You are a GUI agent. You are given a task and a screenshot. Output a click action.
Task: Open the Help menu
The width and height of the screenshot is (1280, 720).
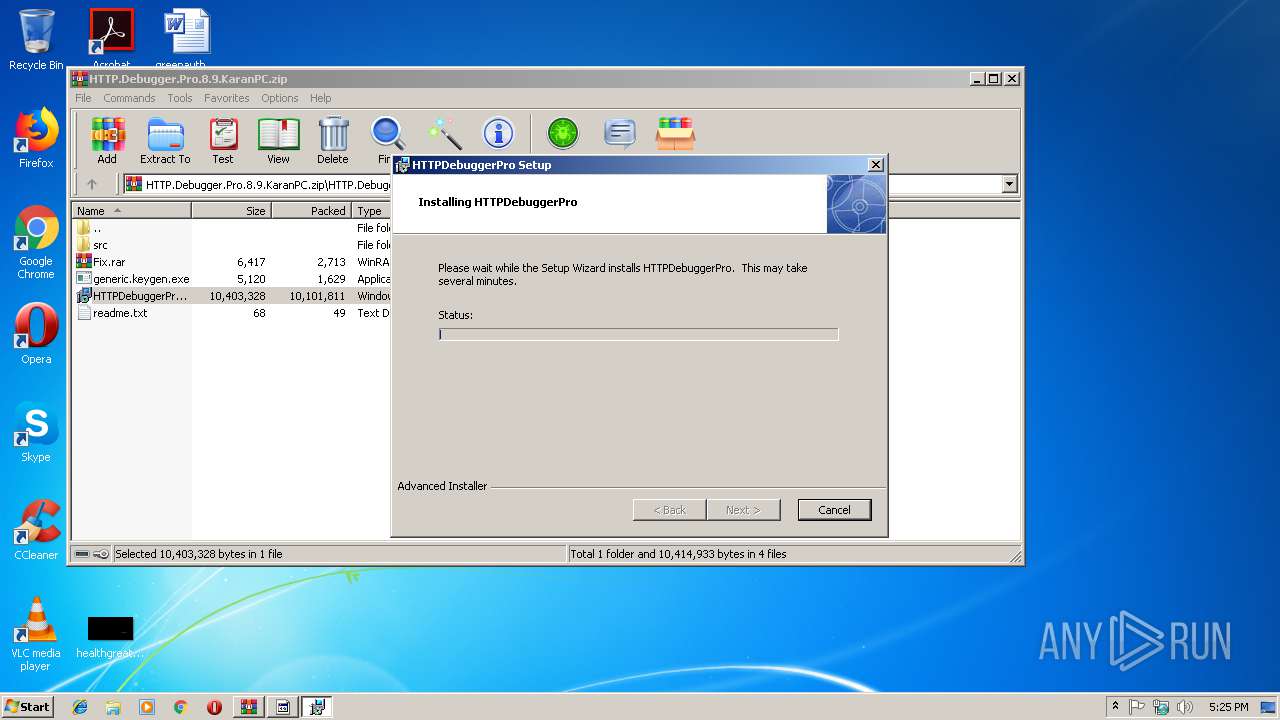320,98
